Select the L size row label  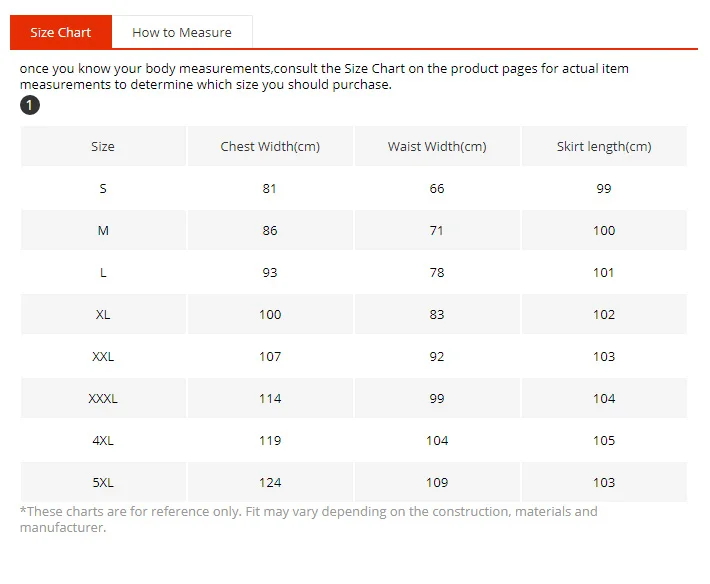(x=103, y=273)
